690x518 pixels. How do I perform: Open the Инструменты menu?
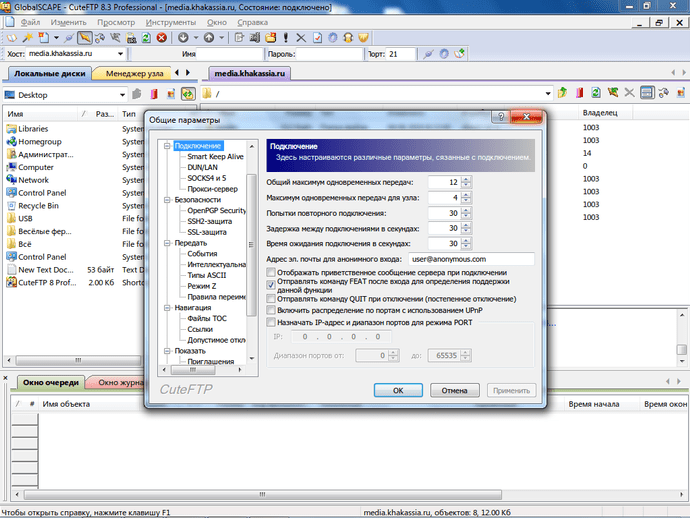pos(171,22)
